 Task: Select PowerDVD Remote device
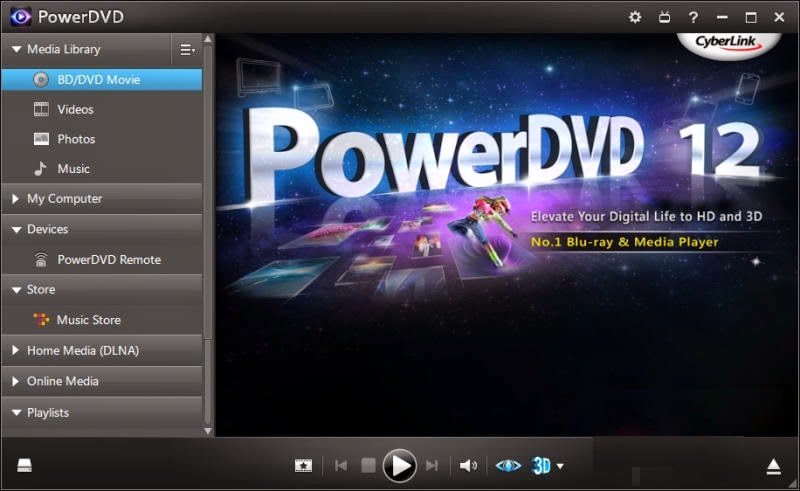click(x=102, y=260)
